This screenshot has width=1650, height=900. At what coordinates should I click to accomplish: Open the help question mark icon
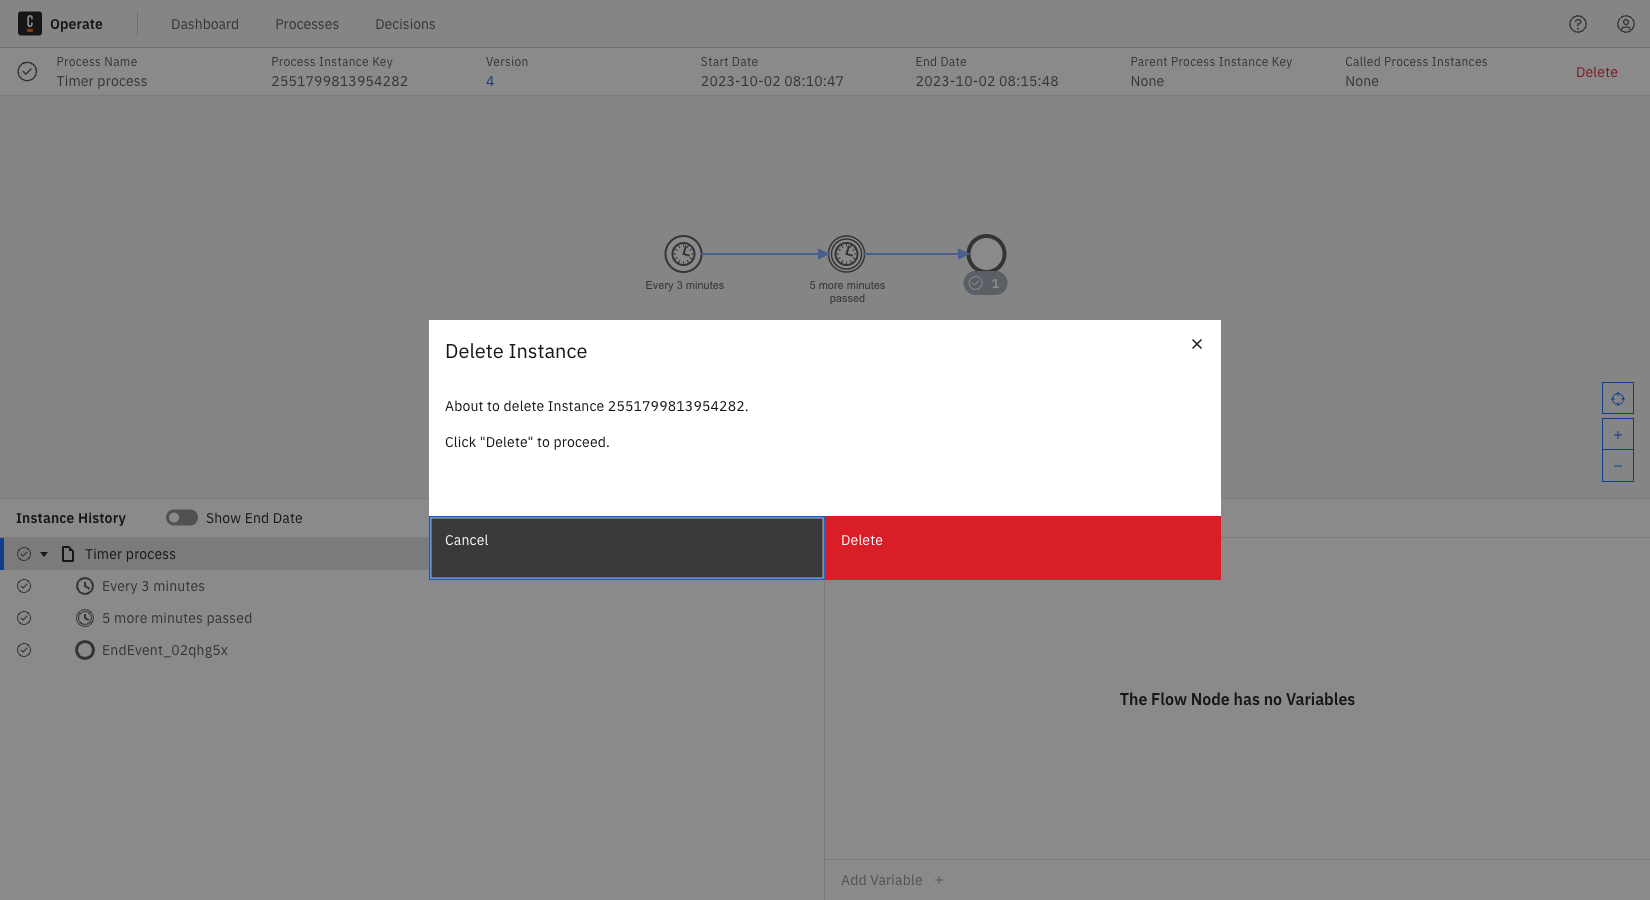pyautogui.click(x=1578, y=24)
